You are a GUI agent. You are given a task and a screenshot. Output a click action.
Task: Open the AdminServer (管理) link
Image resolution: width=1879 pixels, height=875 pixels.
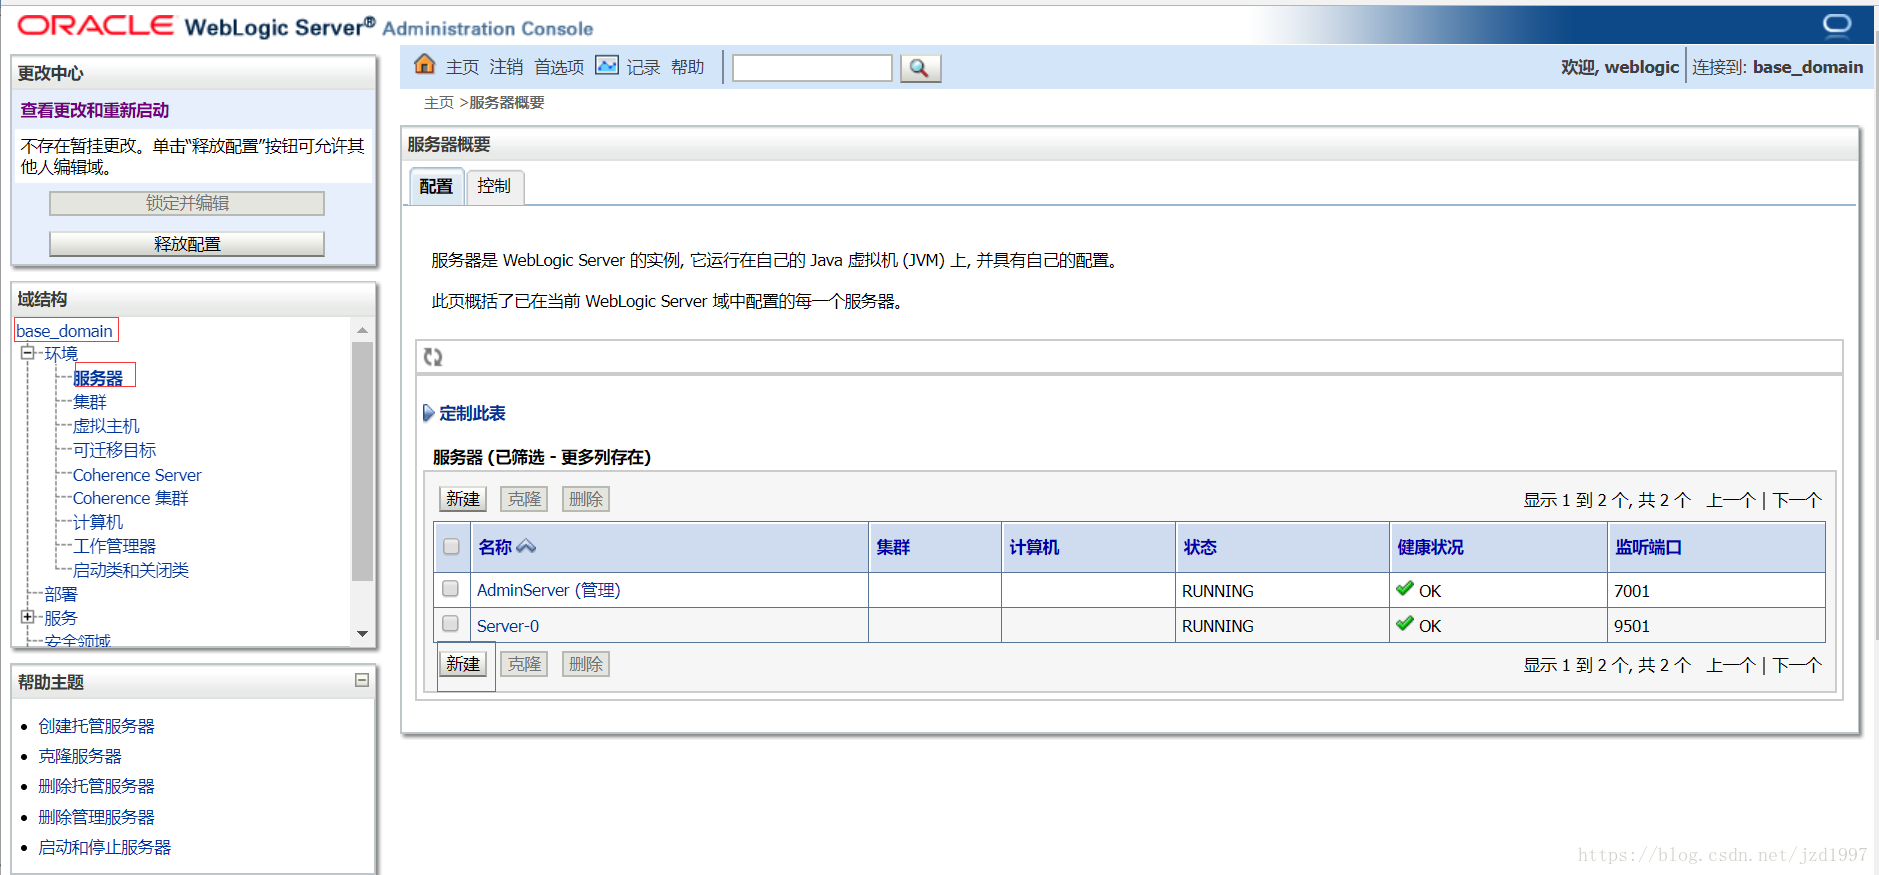[x=548, y=590]
